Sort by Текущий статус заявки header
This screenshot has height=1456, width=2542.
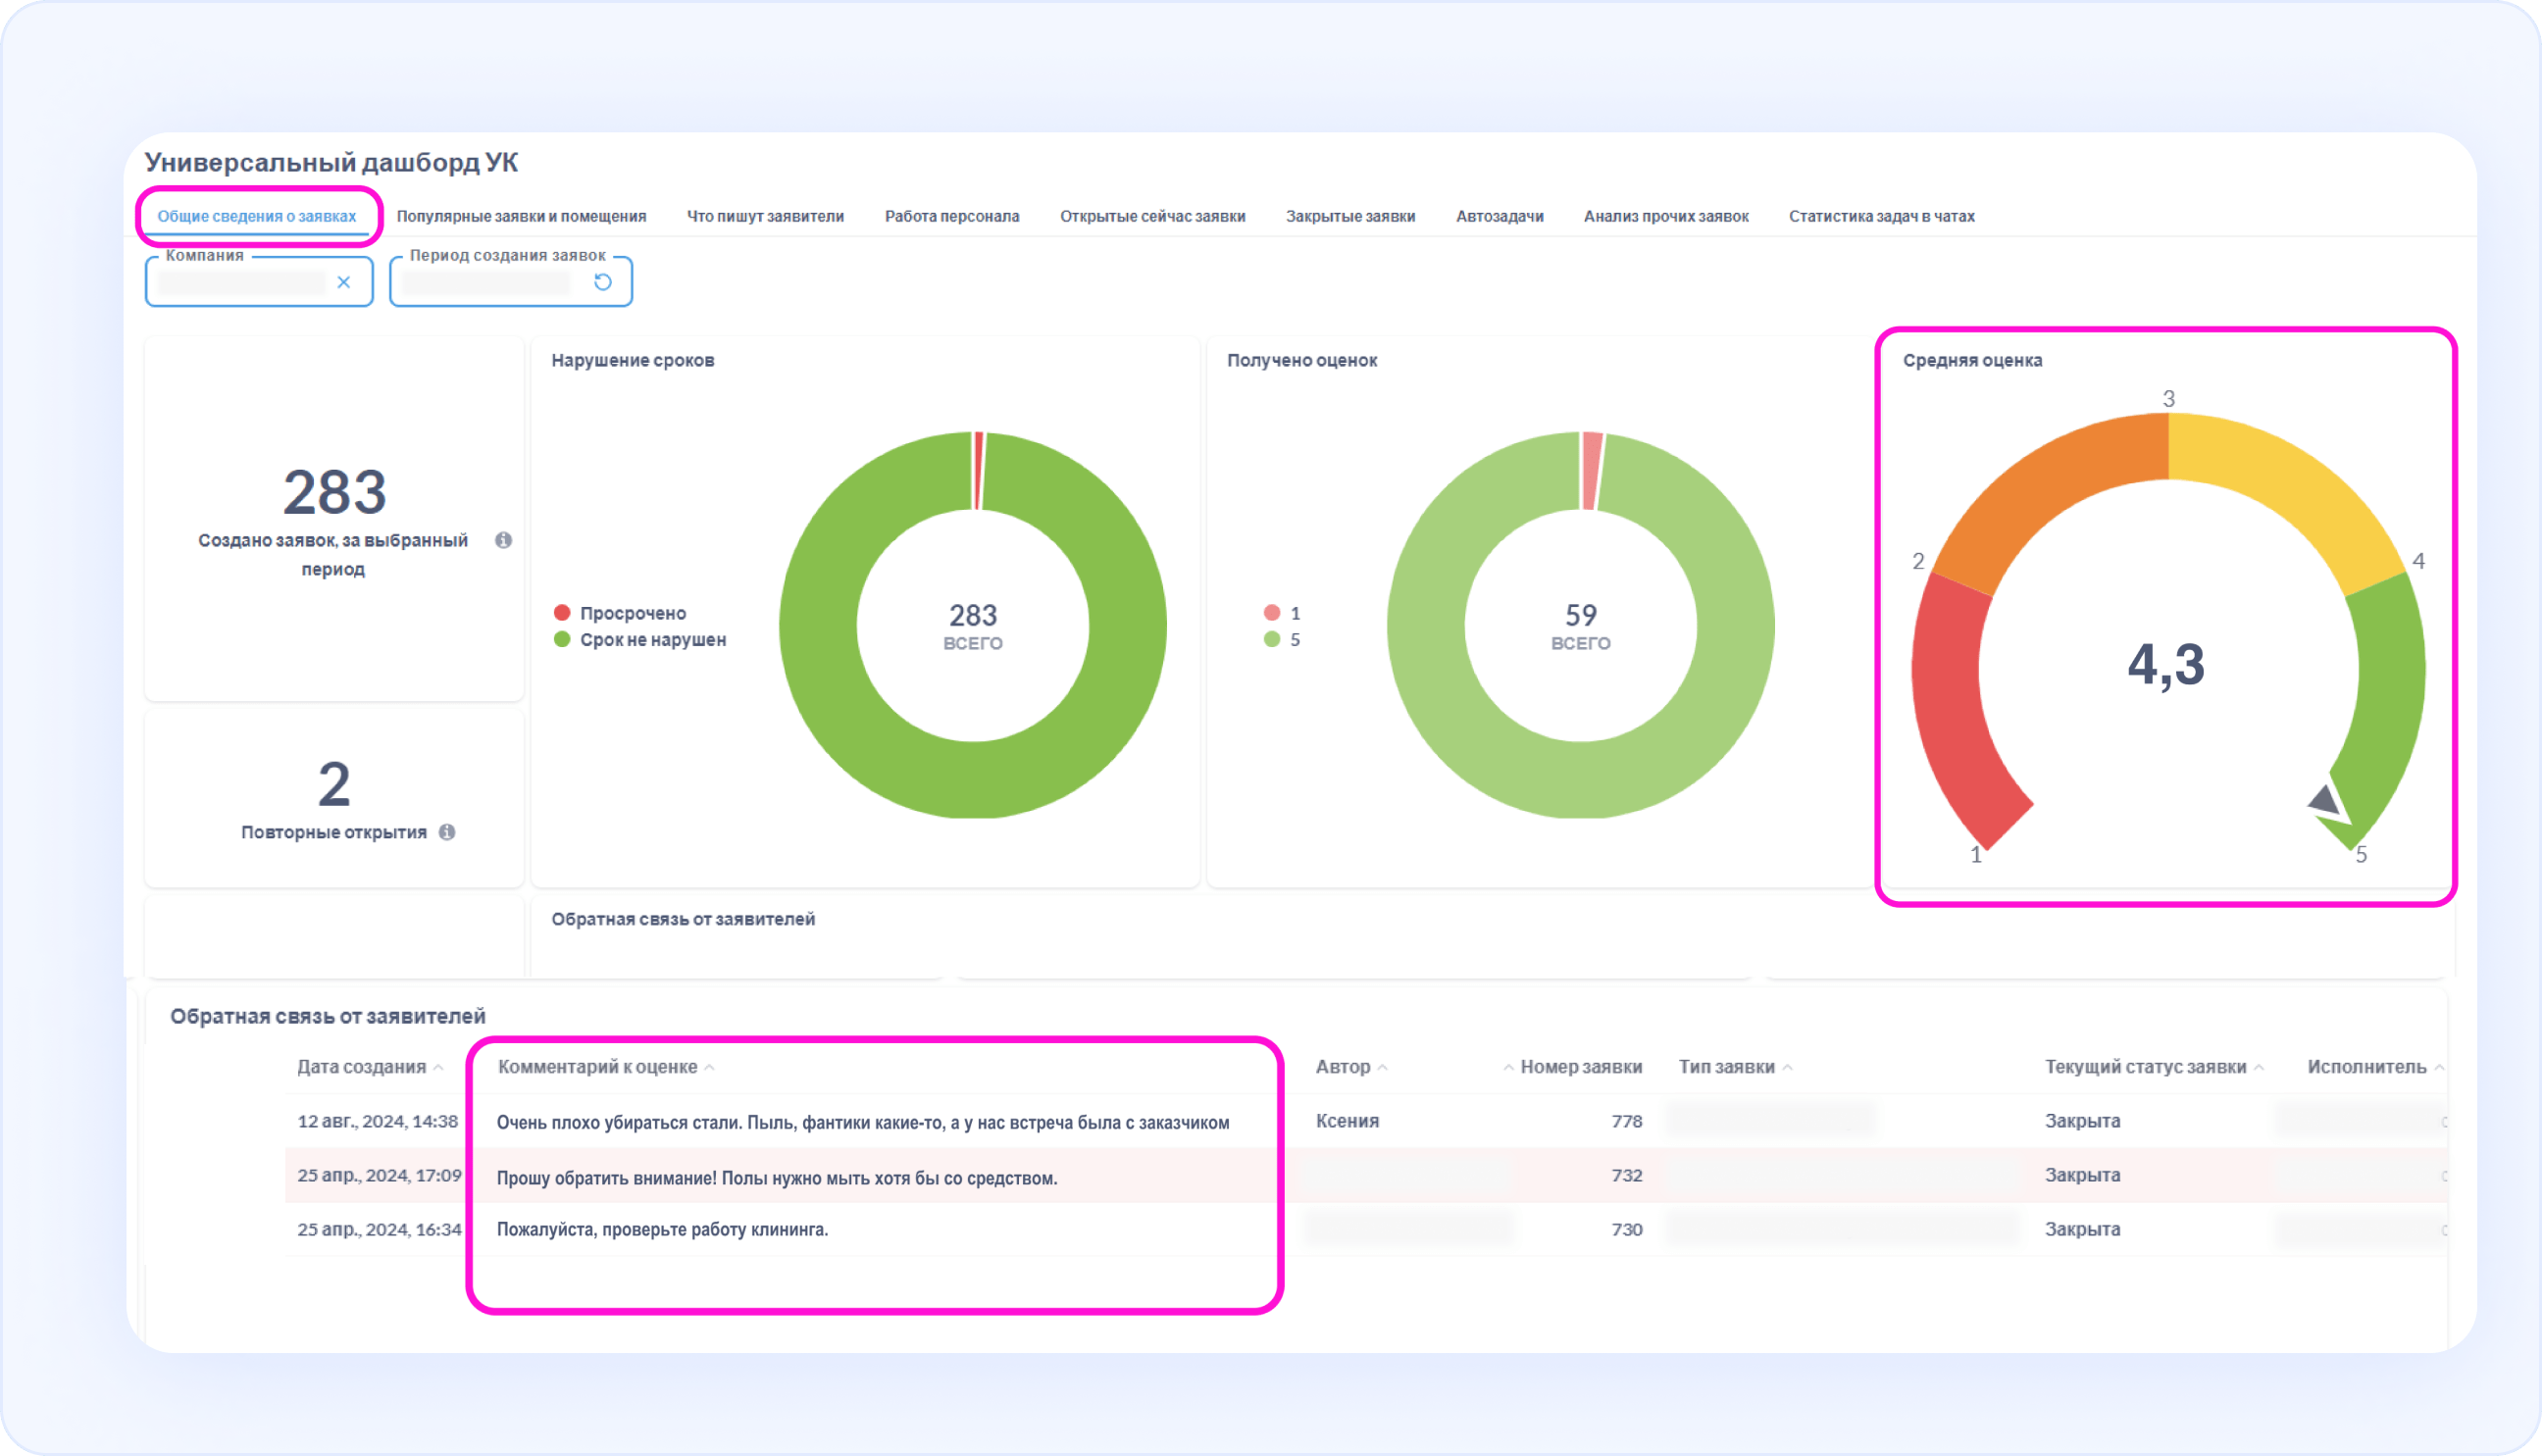(x=2145, y=1067)
